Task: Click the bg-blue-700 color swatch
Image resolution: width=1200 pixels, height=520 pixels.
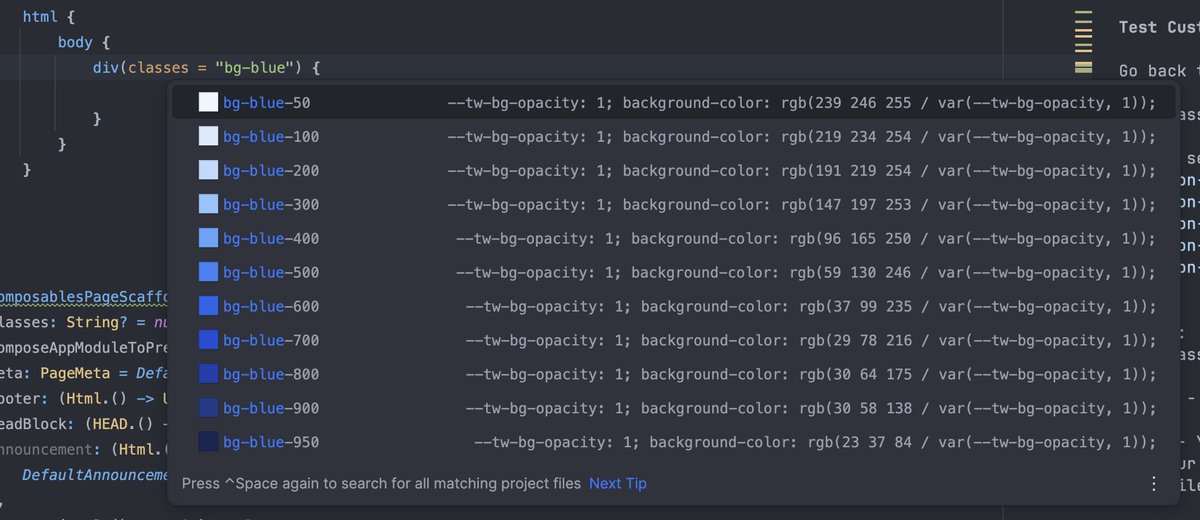Action: pyautogui.click(x=208, y=340)
